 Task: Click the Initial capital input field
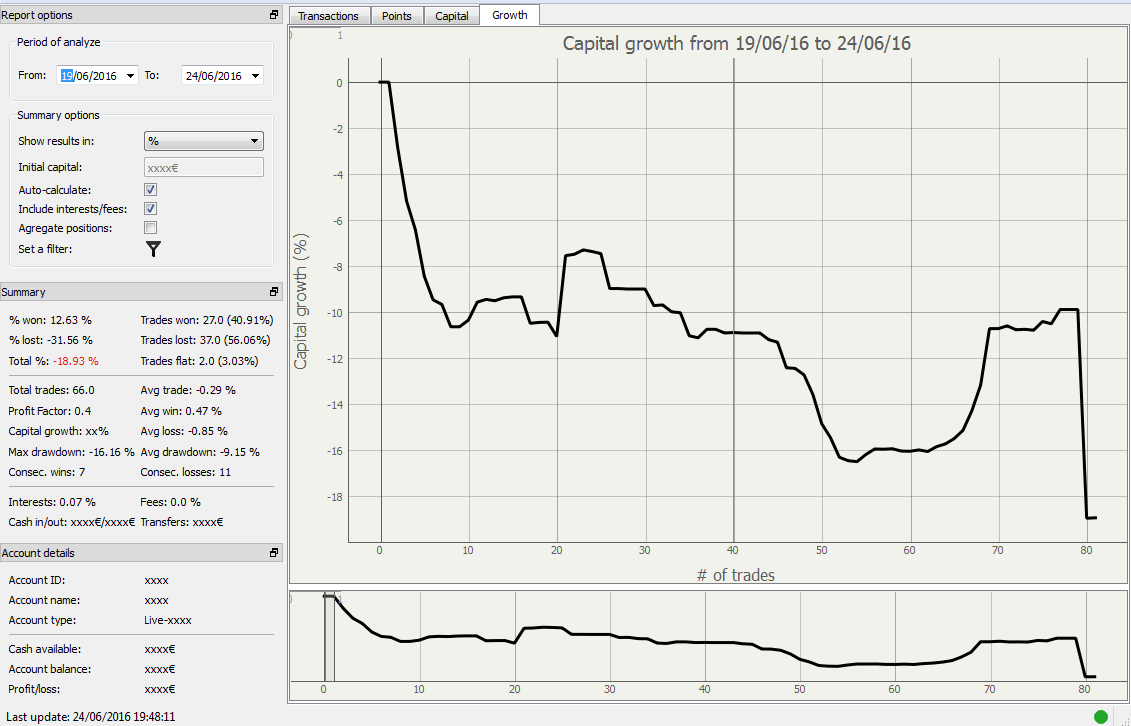point(204,167)
